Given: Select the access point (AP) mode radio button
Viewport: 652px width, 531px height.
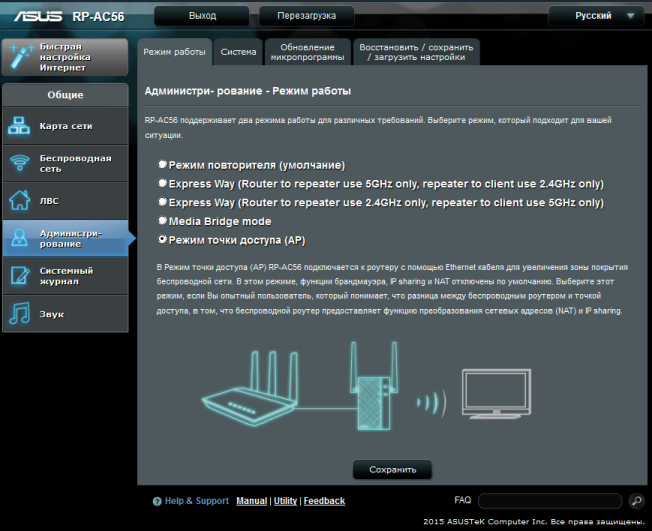Looking at the screenshot, I should pyautogui.click(x=162, y=239).
